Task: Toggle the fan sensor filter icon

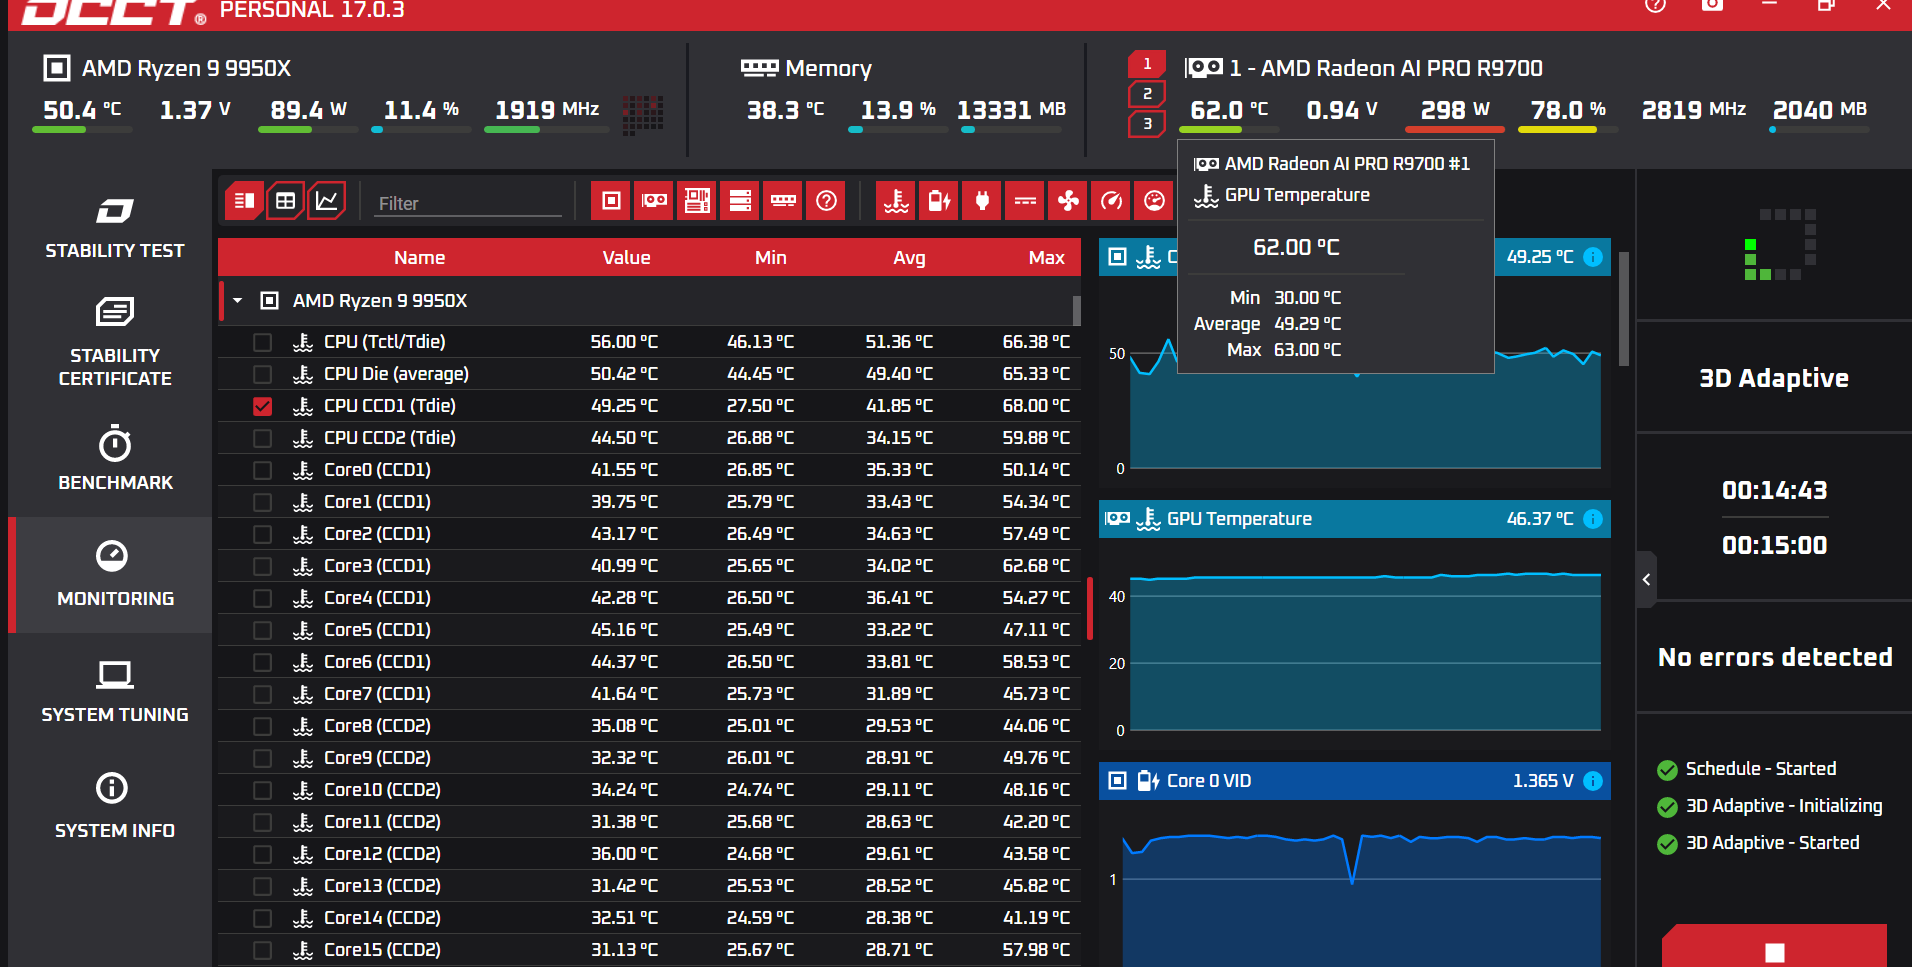Action: click(x=1068, y=201)
